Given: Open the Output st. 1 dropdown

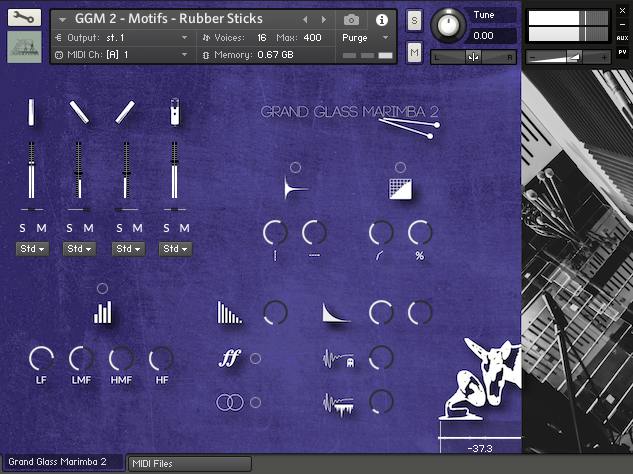Looking at the screenshot, I should [x=124, y=38].
